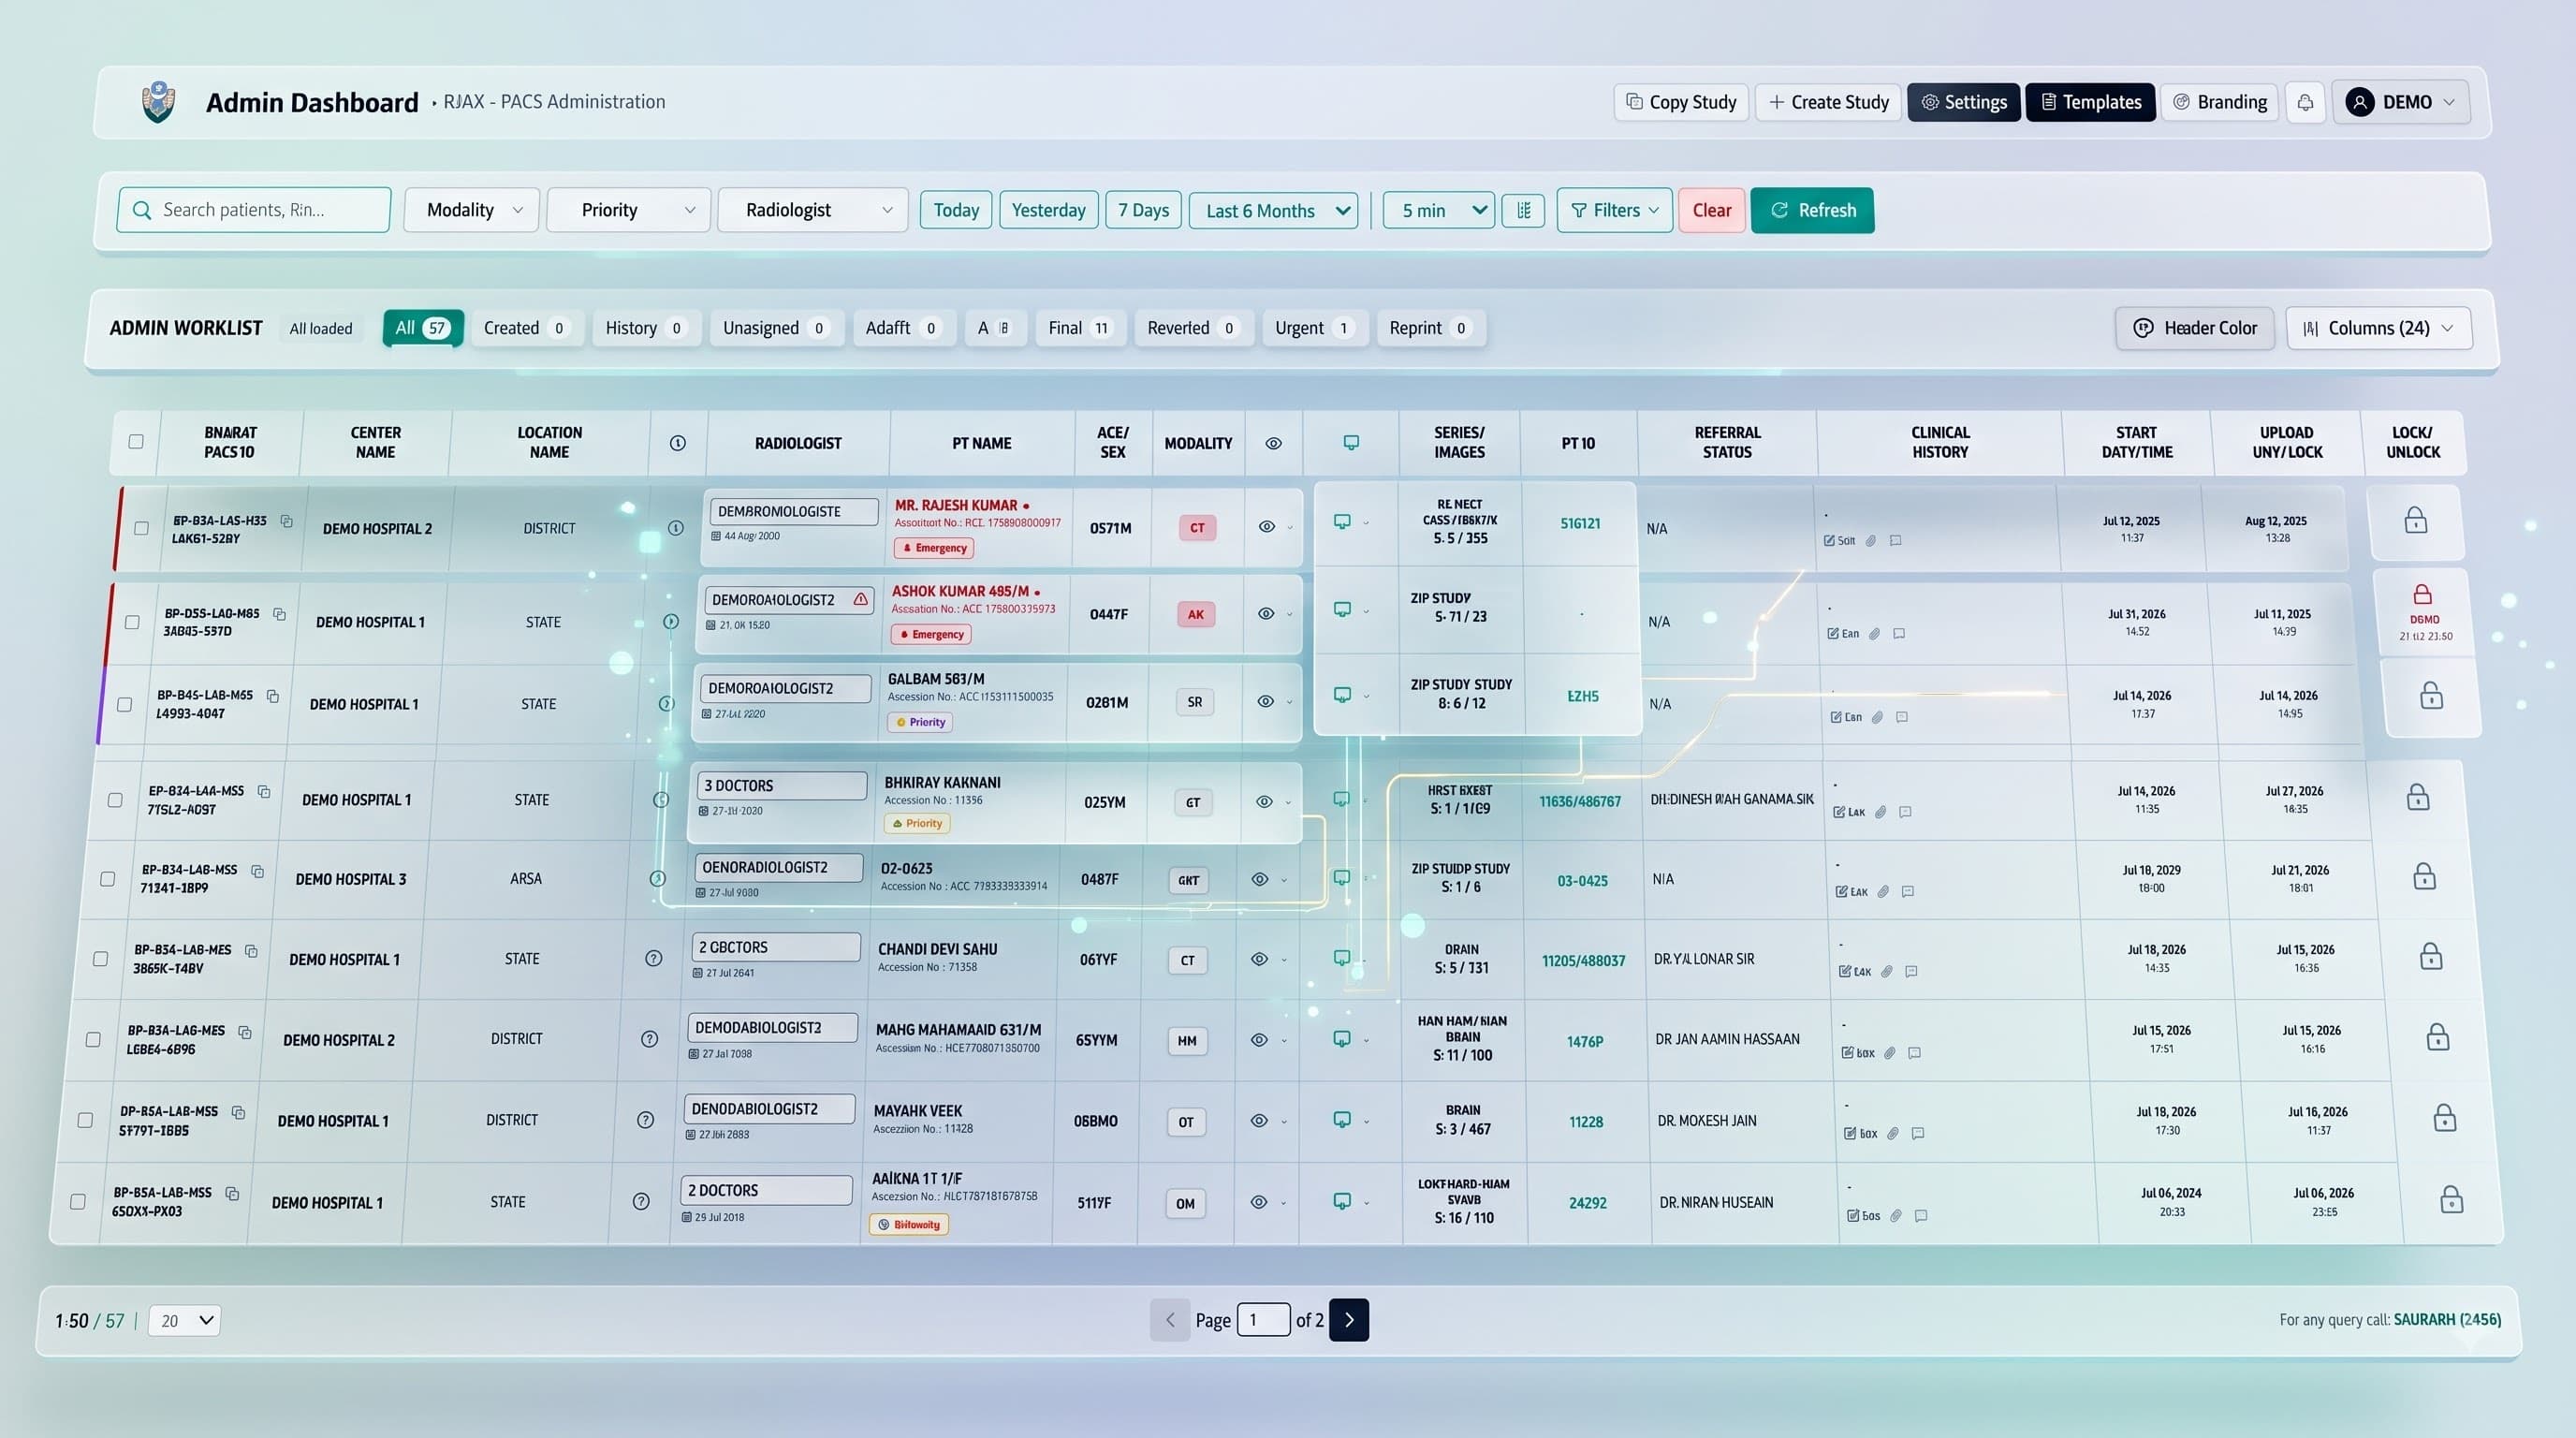Click the Create Study button
Image resolution: width=2576 pixels, height=1438 pixels.
pos(1828,102)
